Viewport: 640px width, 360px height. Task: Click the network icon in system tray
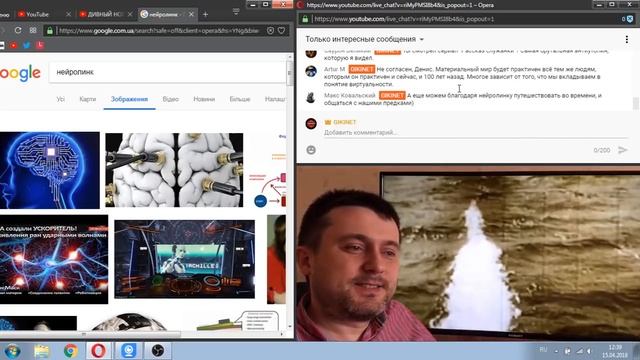tap(579, 351)
